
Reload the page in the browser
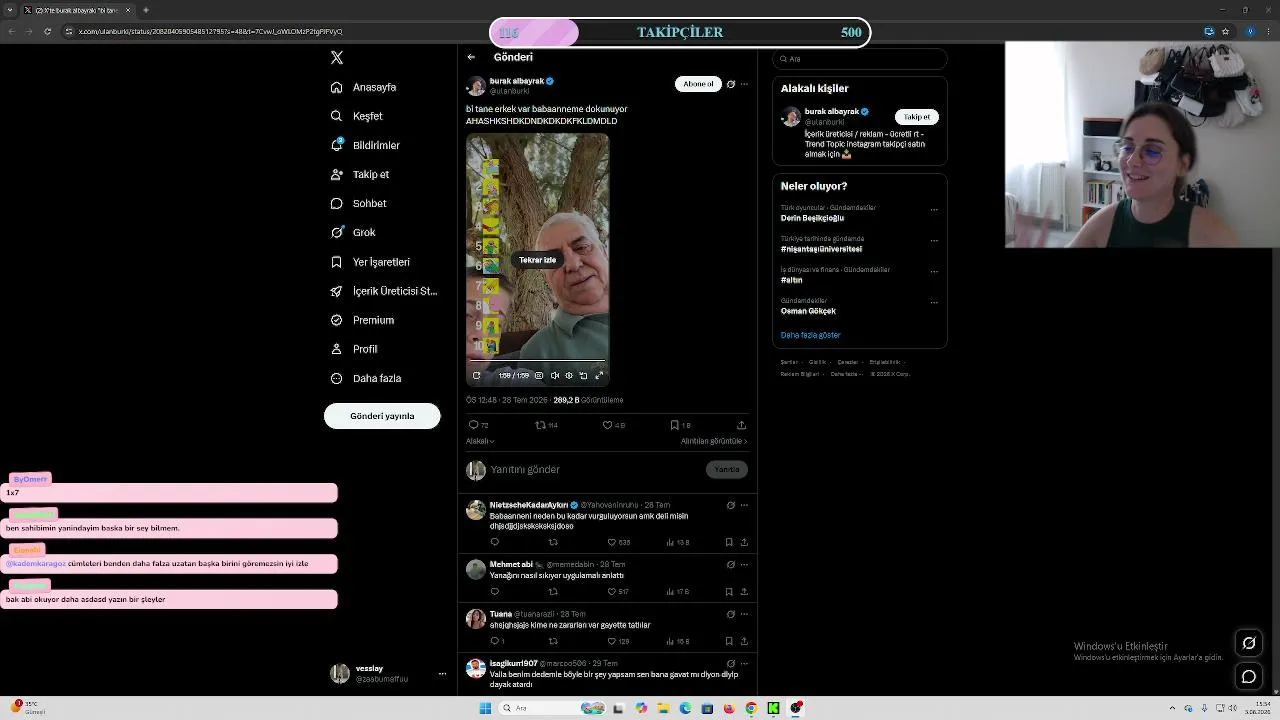coord(46,31)
